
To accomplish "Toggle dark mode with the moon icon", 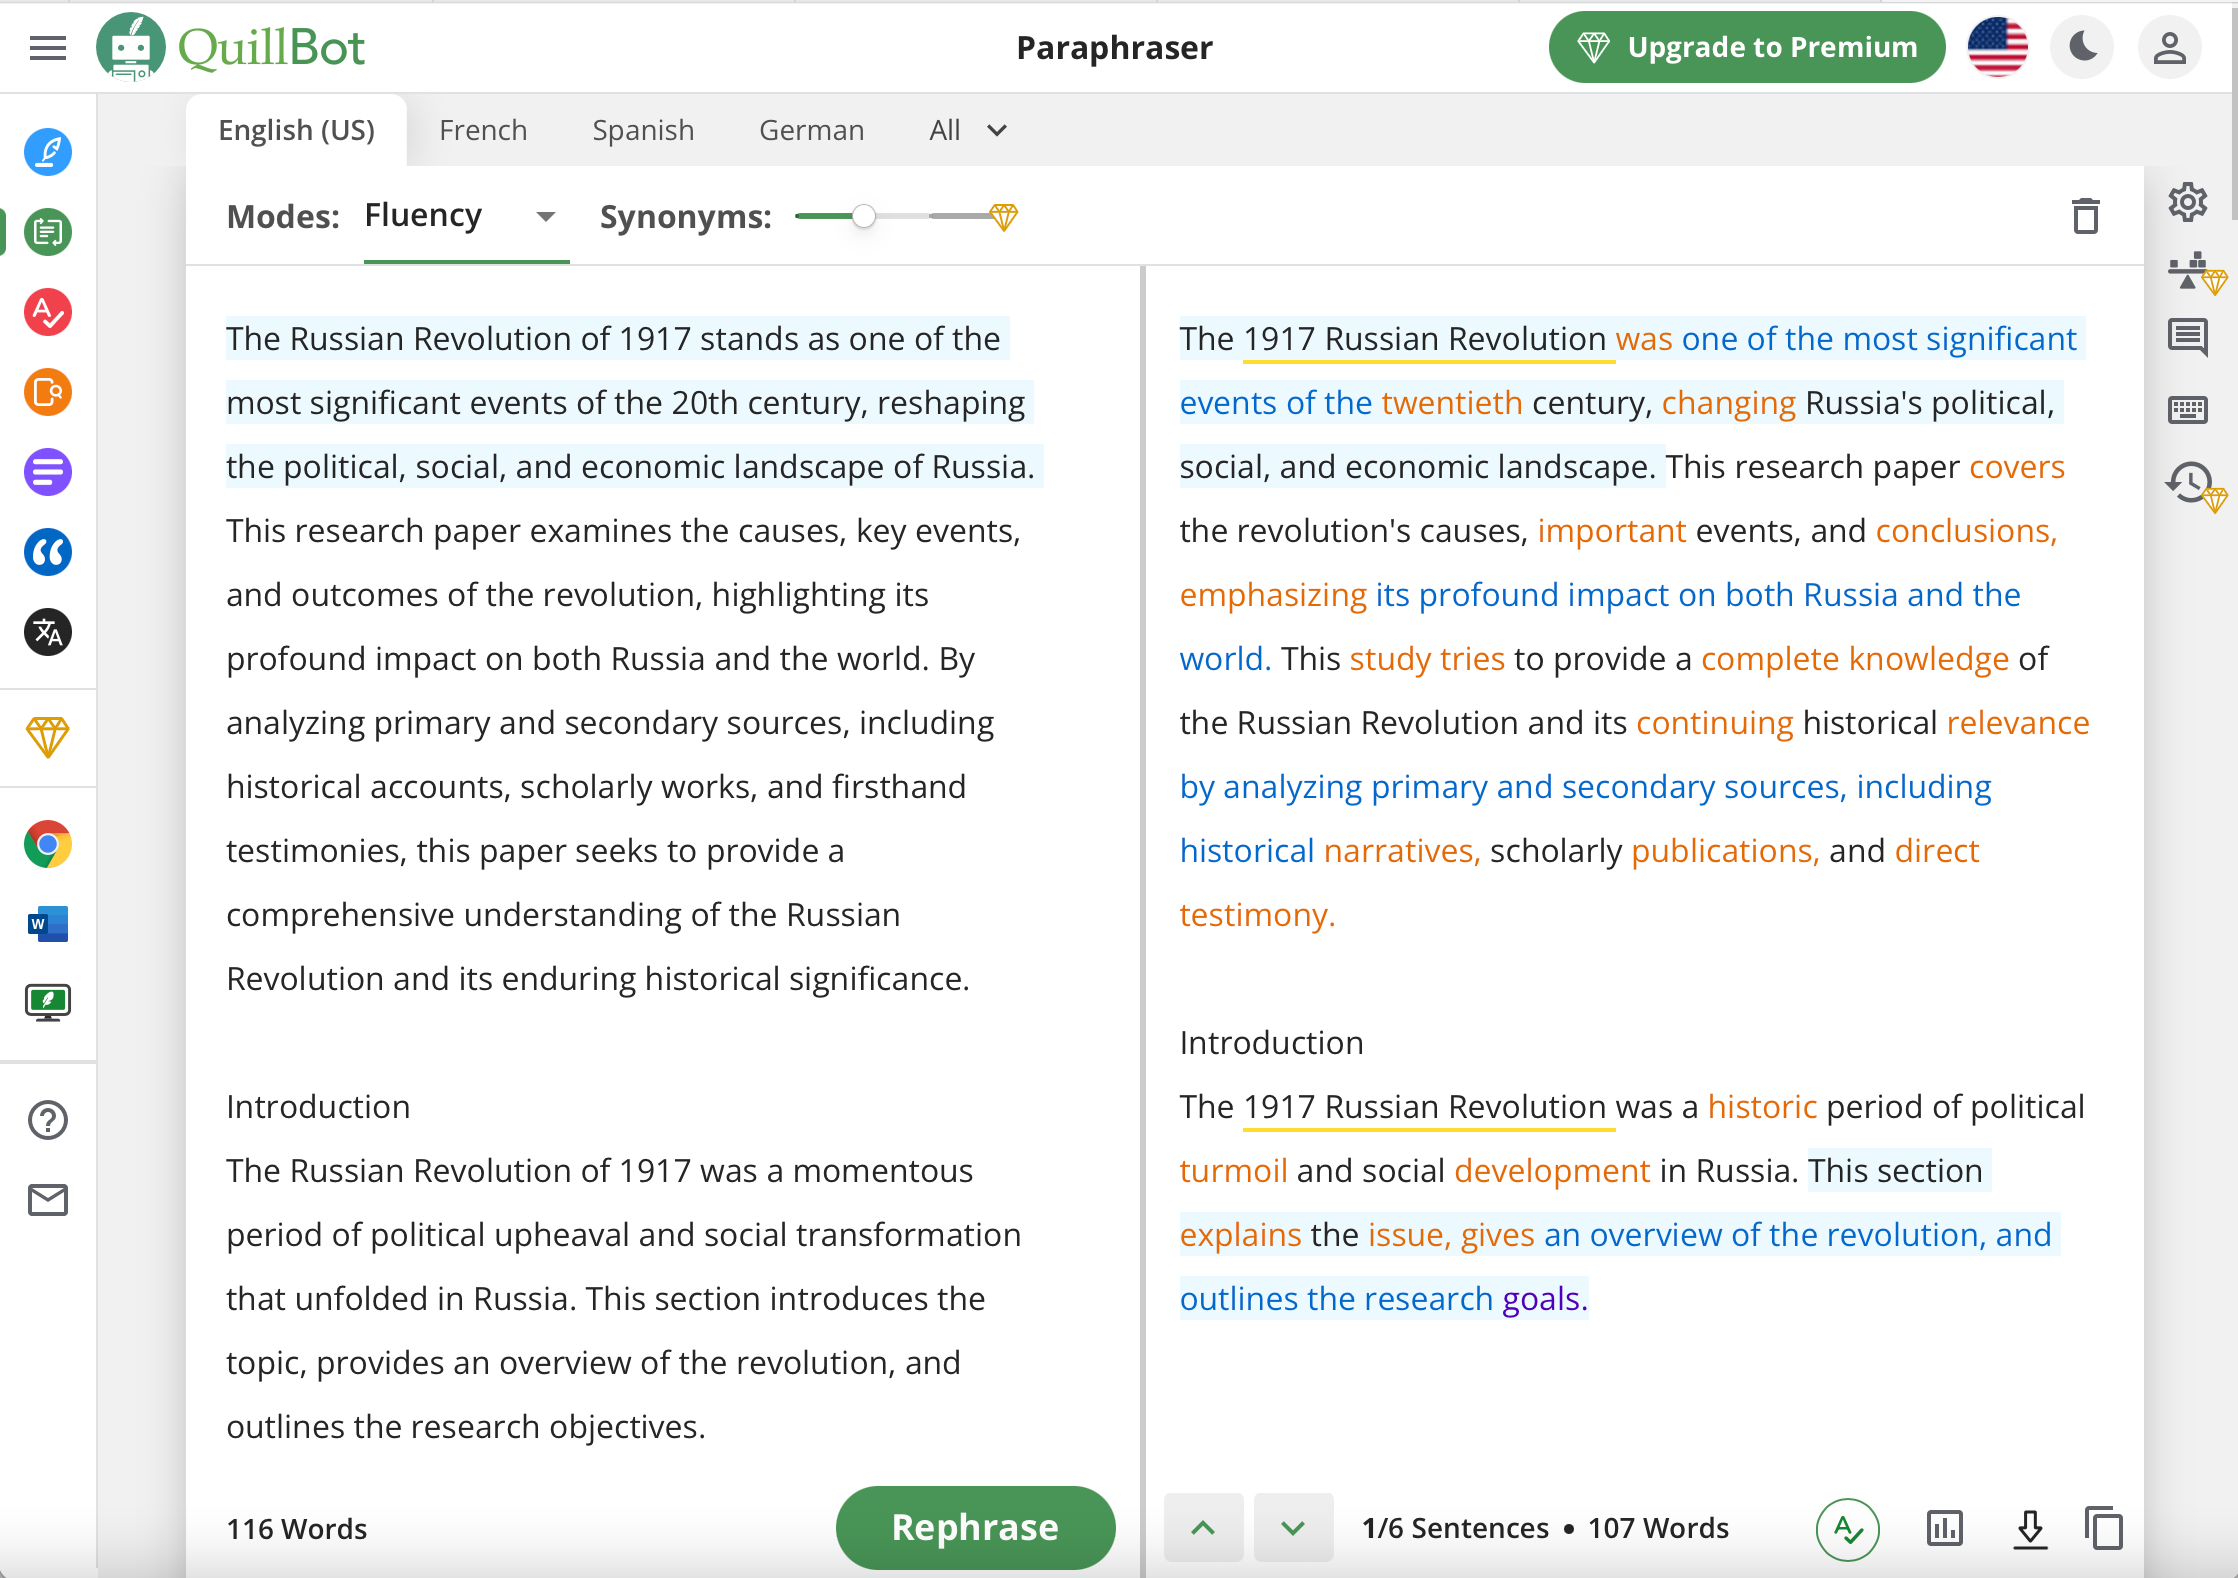I will 2082,47.
